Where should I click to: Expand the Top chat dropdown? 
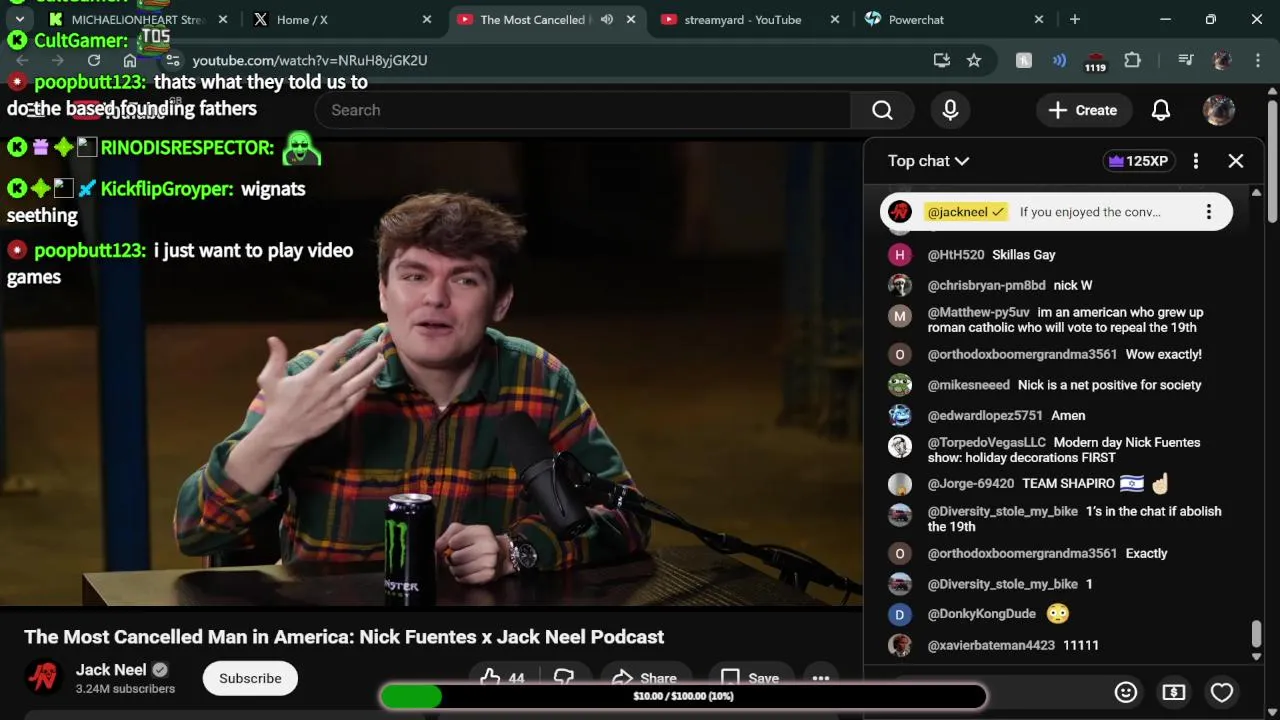(928, 161)
